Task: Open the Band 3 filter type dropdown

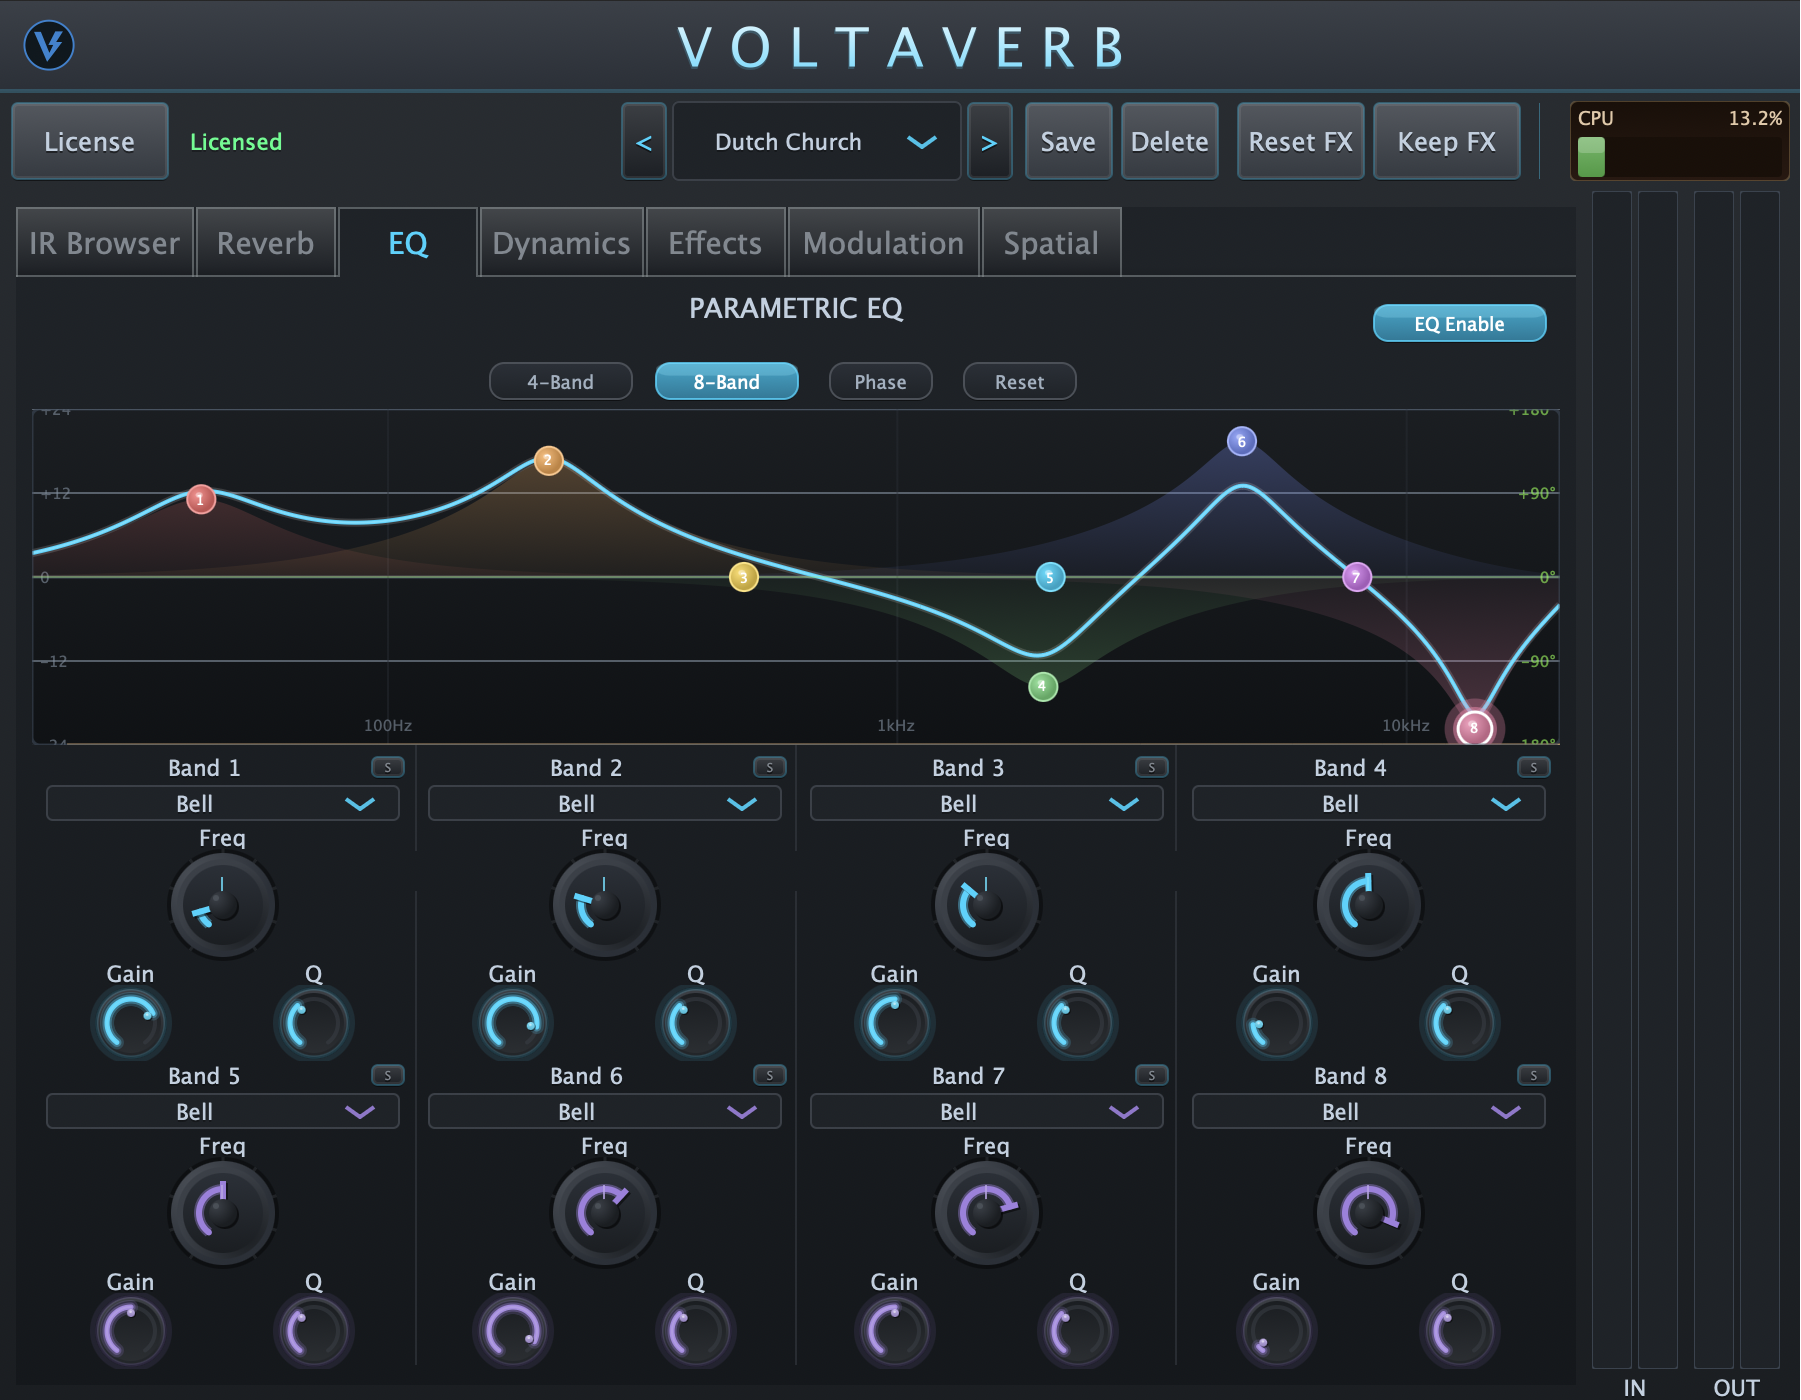Action: coord(985,803)
